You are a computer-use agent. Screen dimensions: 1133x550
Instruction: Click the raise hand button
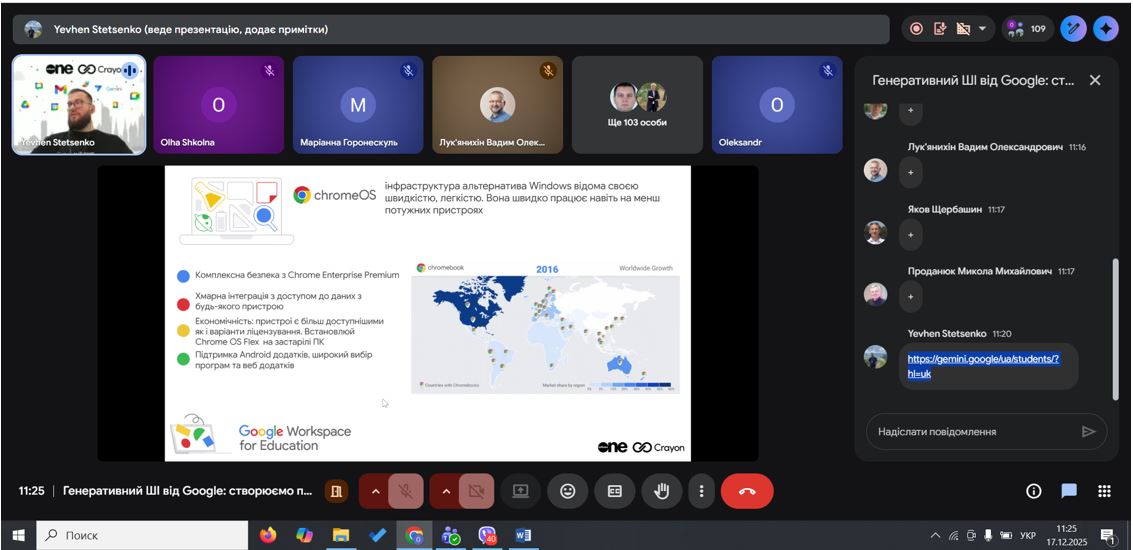(x=661, y=491)
